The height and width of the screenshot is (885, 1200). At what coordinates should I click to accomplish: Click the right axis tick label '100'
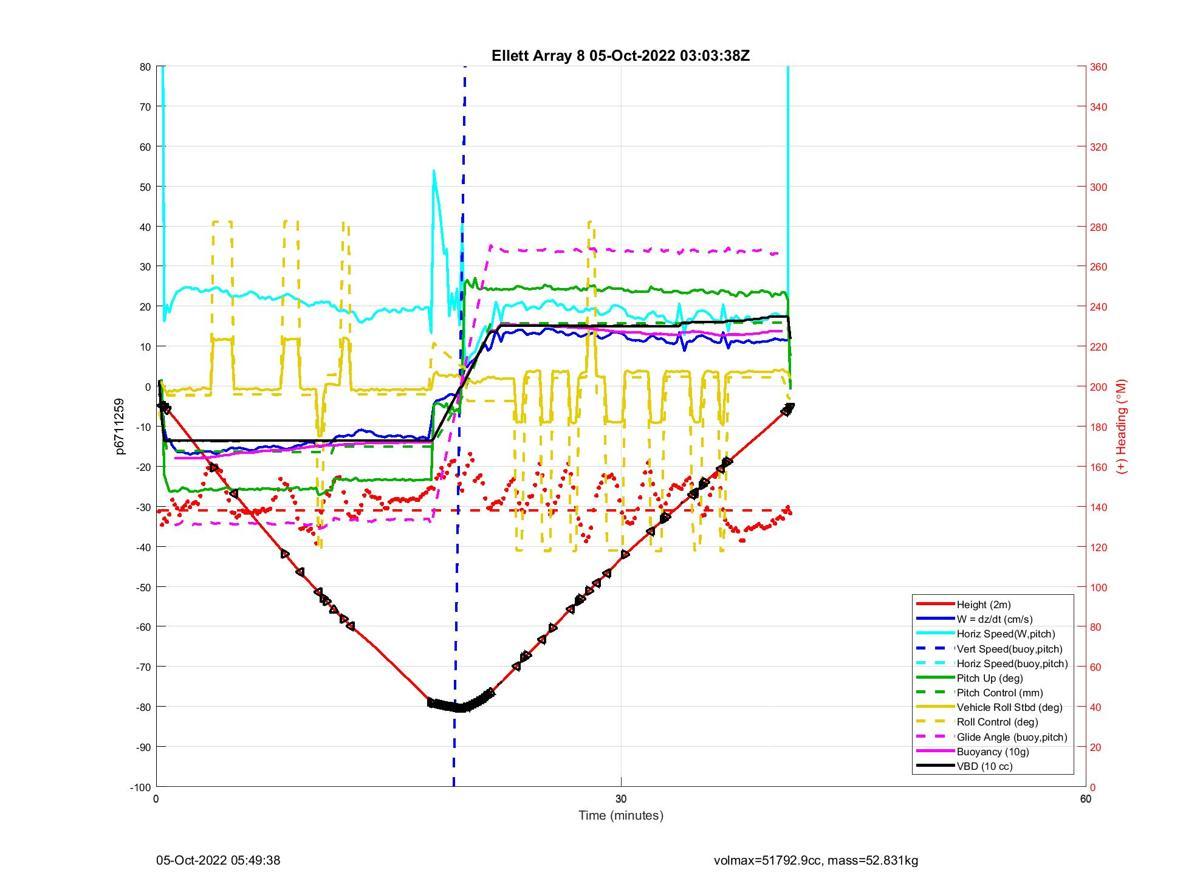[x=1098, y=587]
